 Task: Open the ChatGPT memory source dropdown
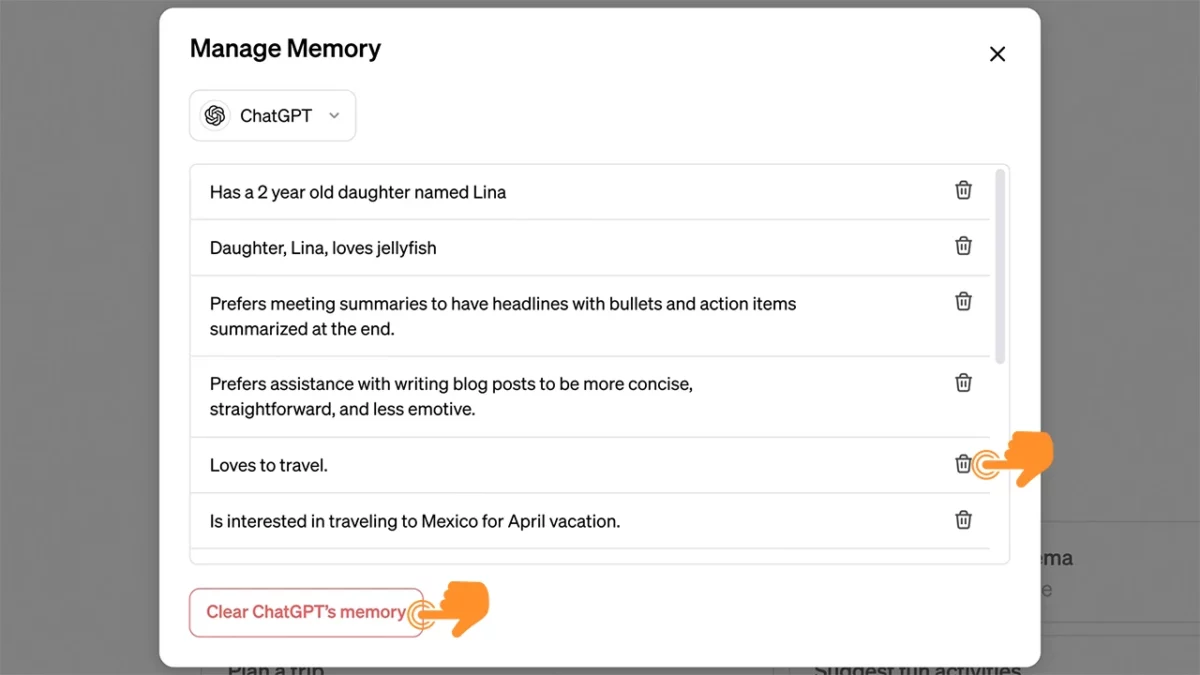click(x=272, y=115)
